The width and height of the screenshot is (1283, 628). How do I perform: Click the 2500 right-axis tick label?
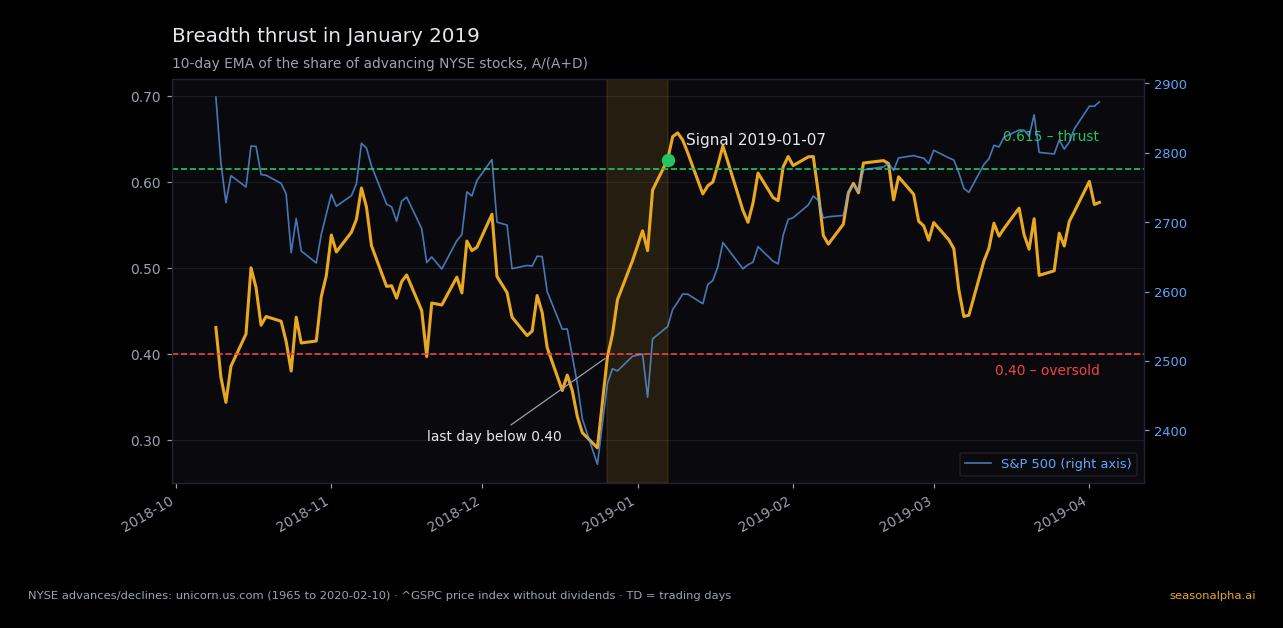(1172, 362)
